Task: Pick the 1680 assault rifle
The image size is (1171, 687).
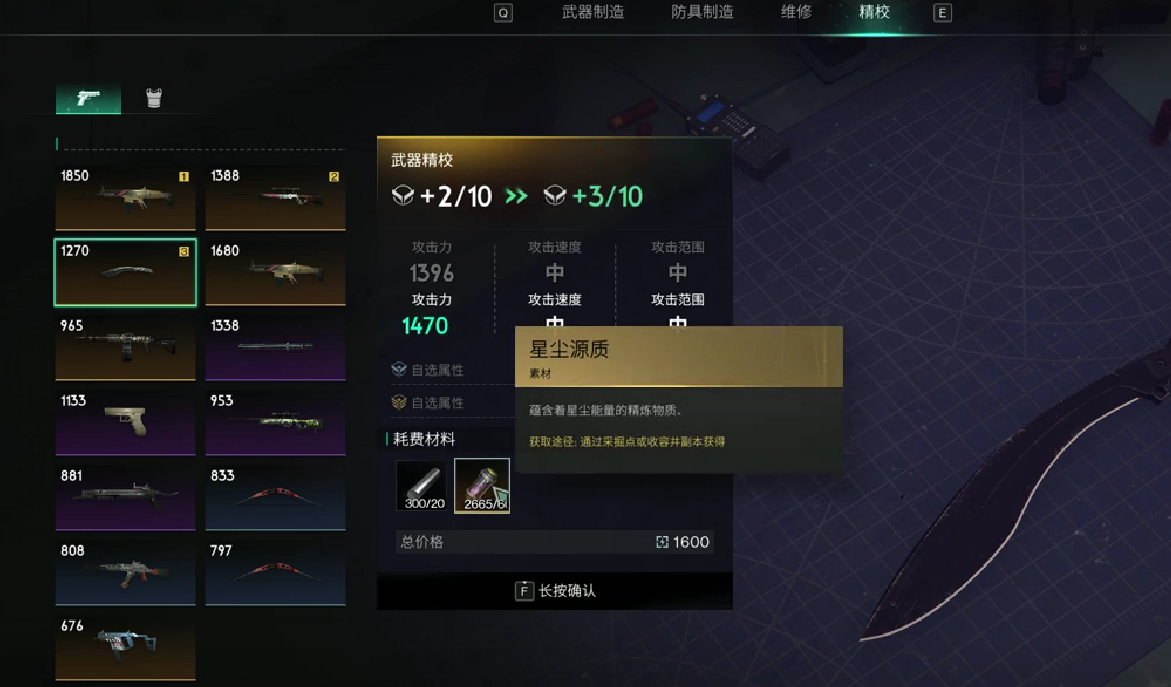Action: click(276, 273)
